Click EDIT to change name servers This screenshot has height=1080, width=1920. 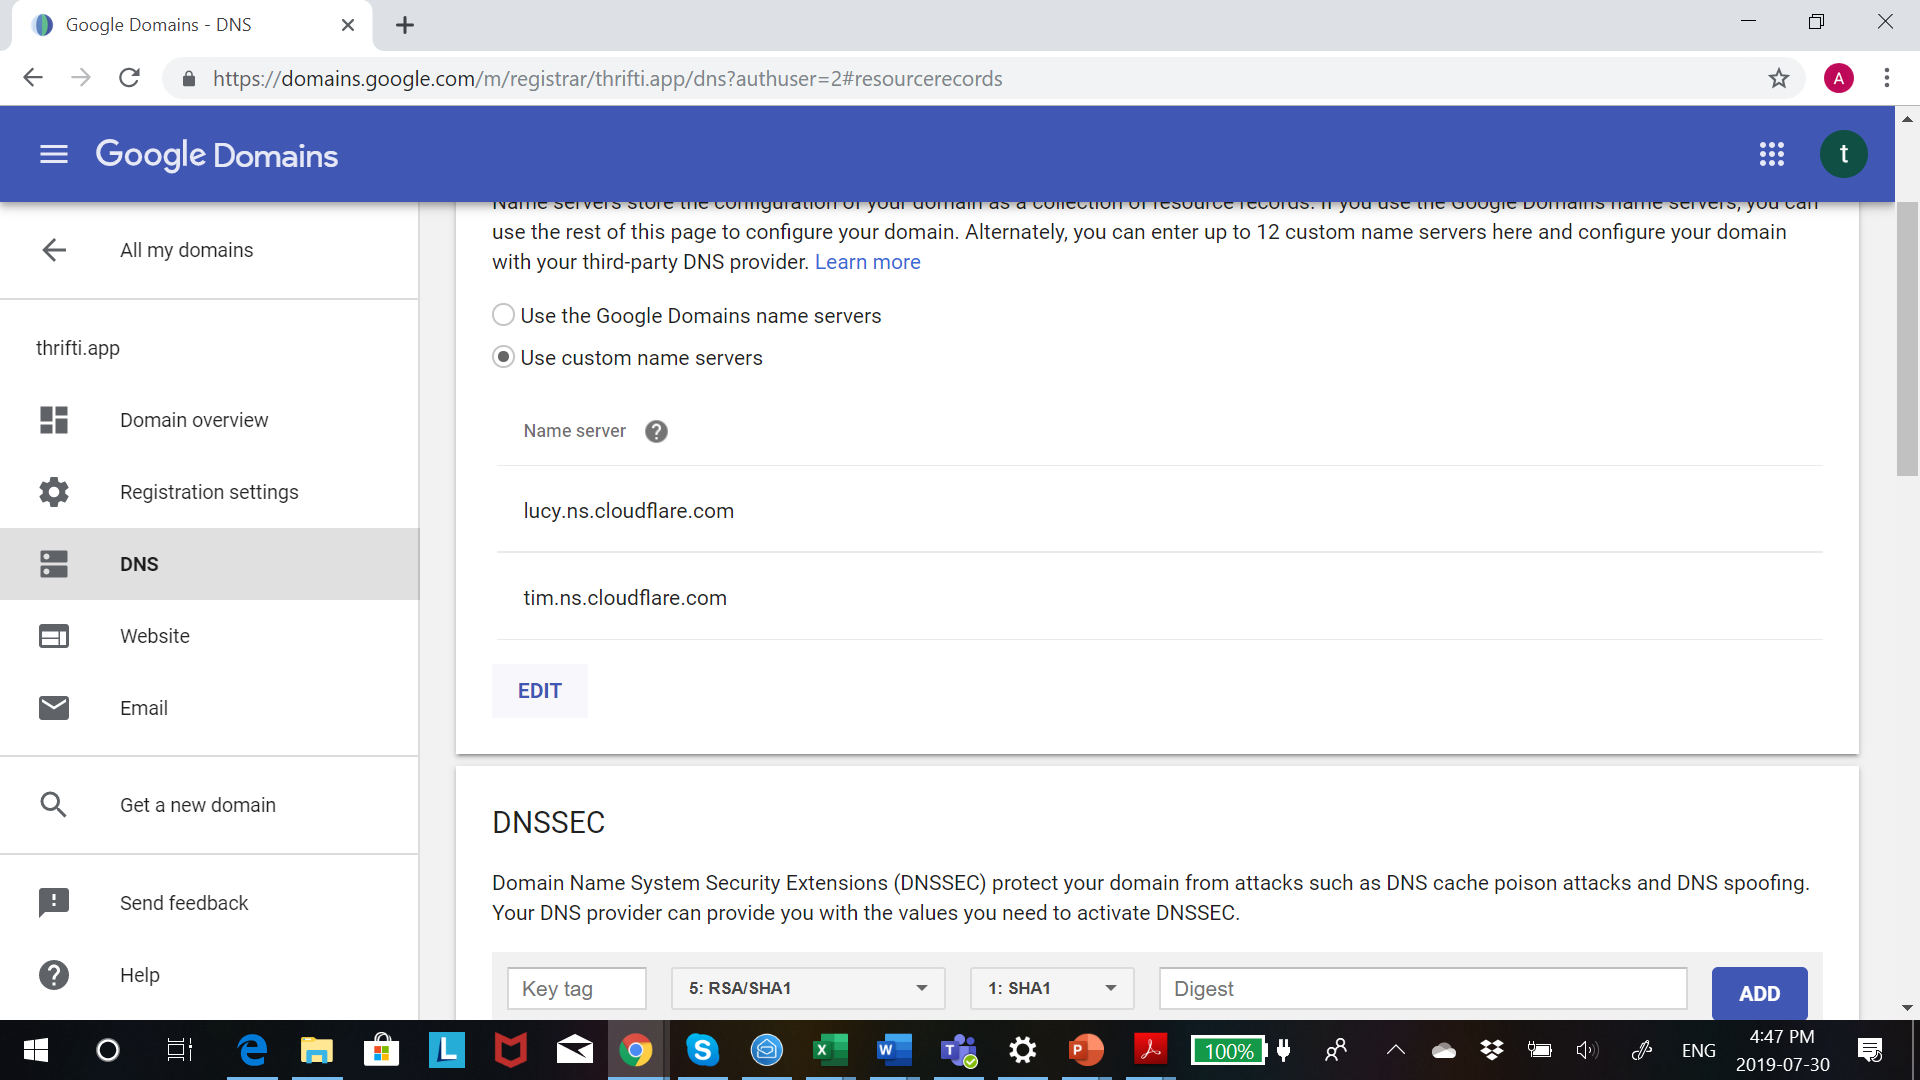click(540, 691)
